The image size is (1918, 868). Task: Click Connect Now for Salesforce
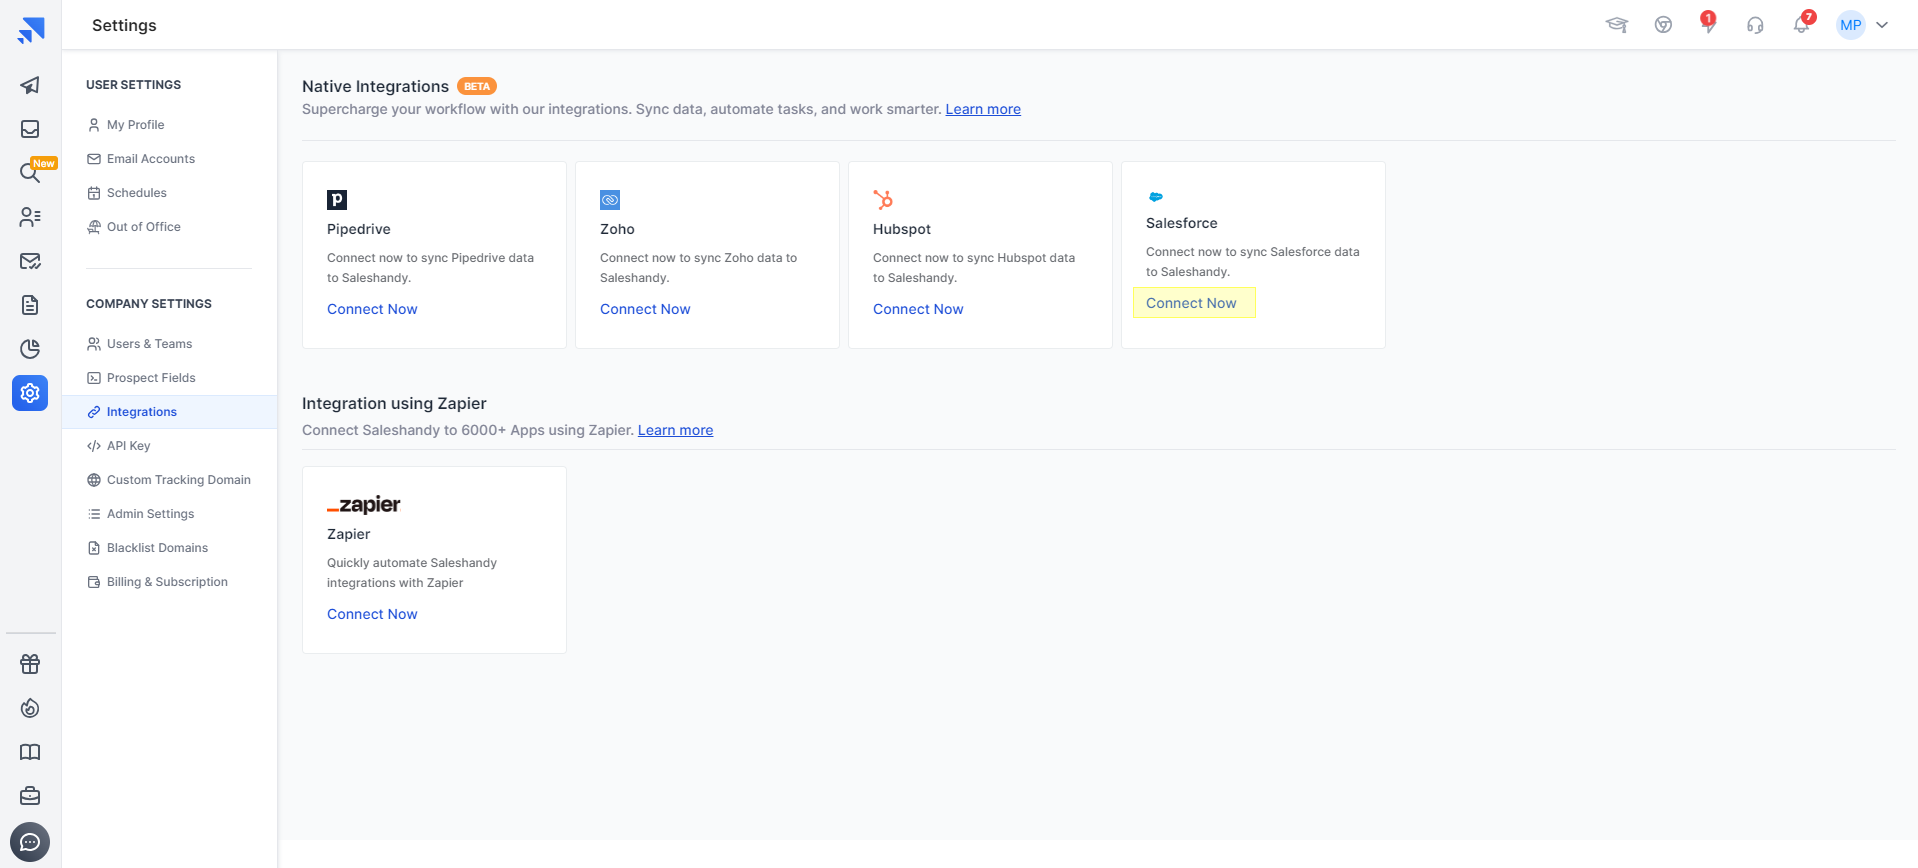(x=1191, y=303)
